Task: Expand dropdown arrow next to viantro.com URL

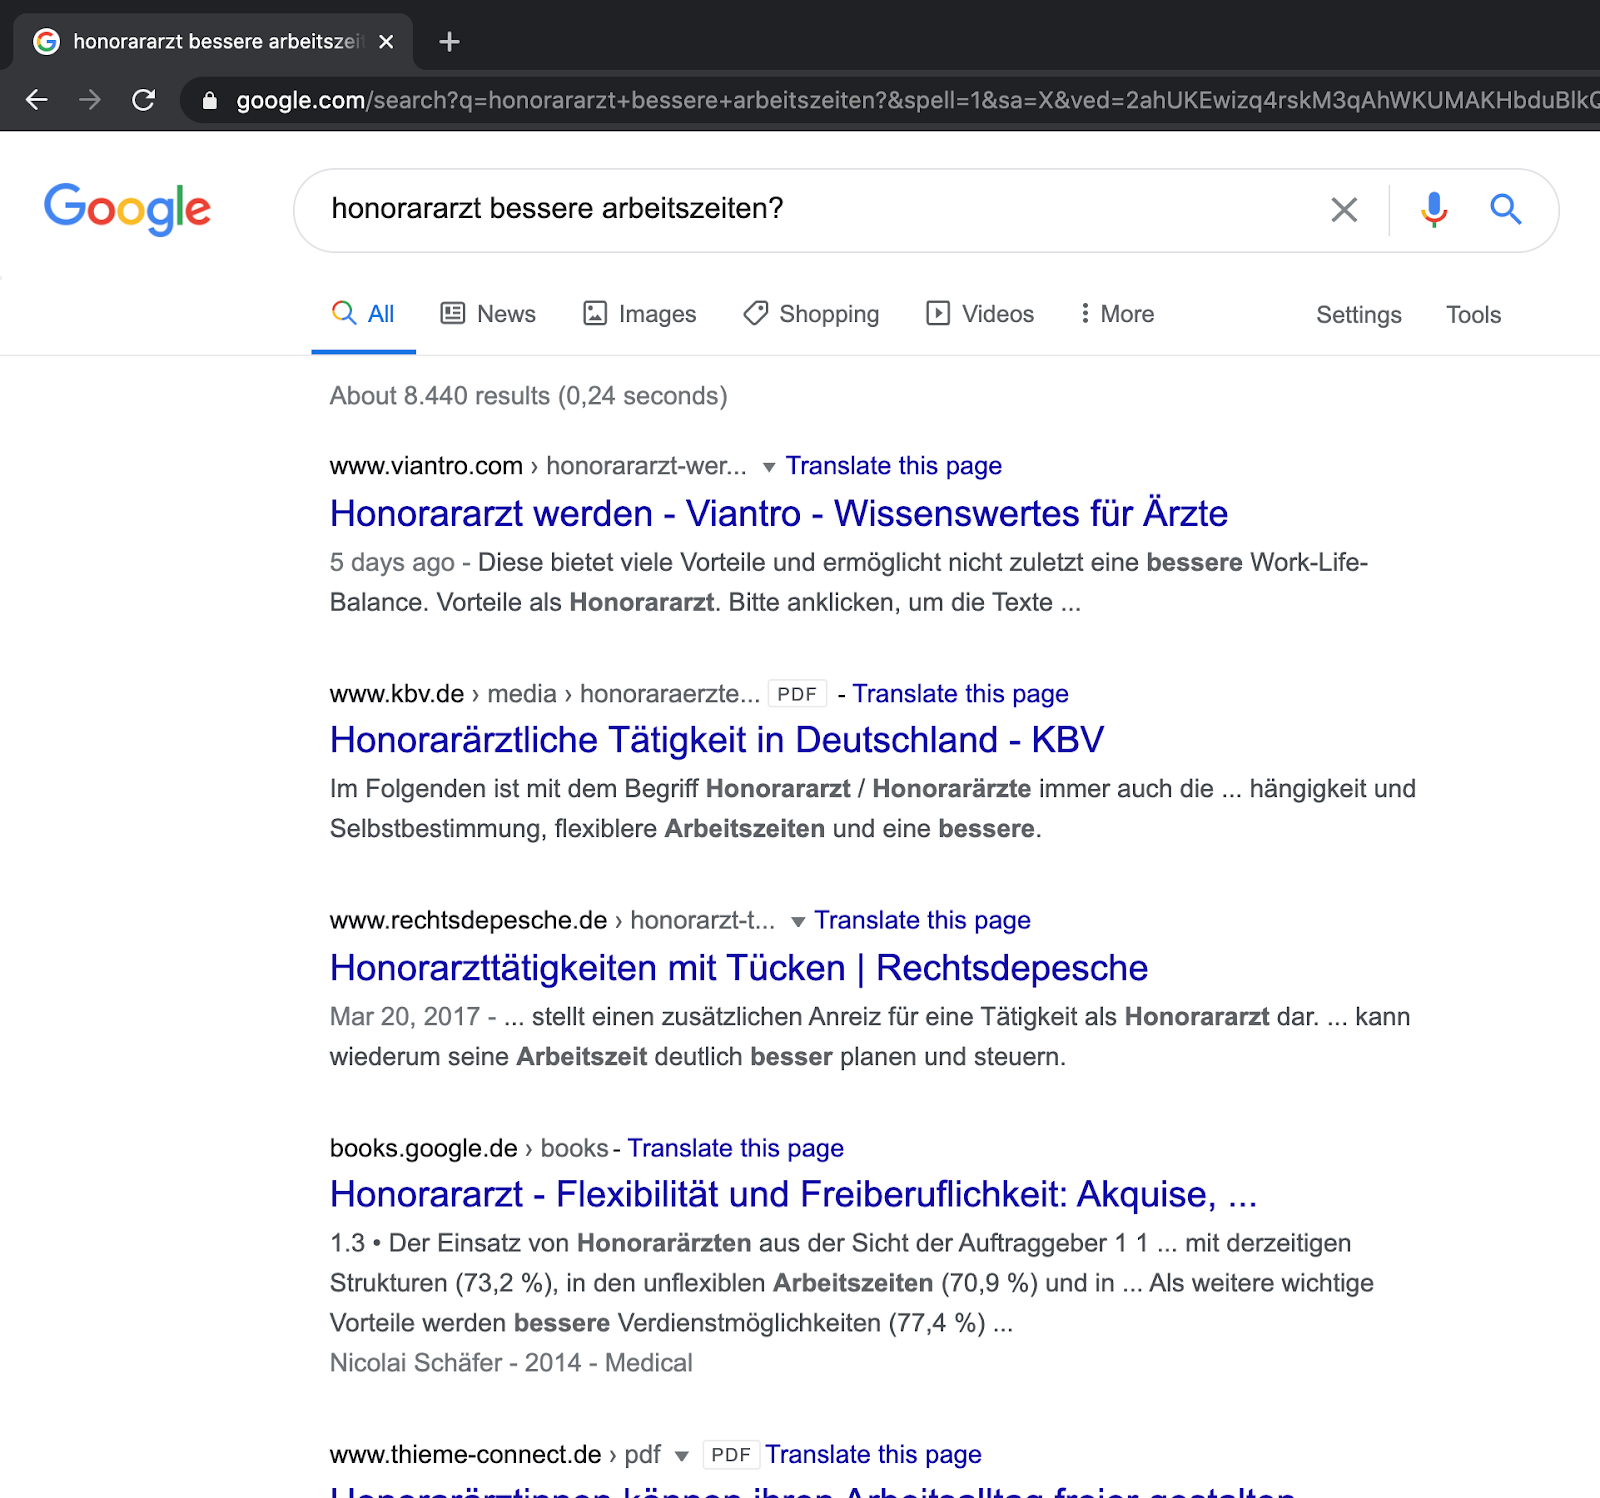Action: tap(768, 467)
